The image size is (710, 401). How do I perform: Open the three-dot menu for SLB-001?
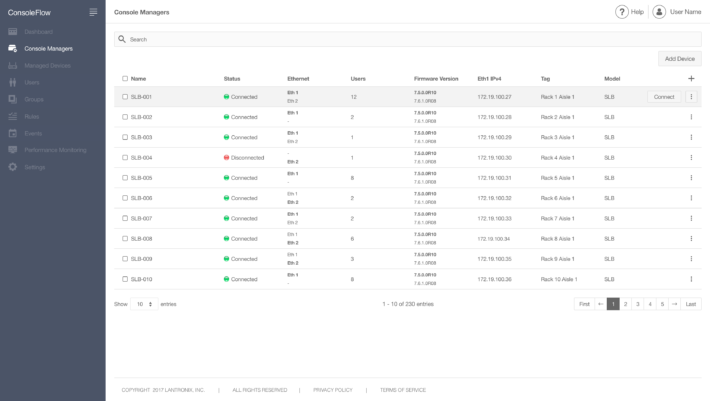(x=691, y=97)
